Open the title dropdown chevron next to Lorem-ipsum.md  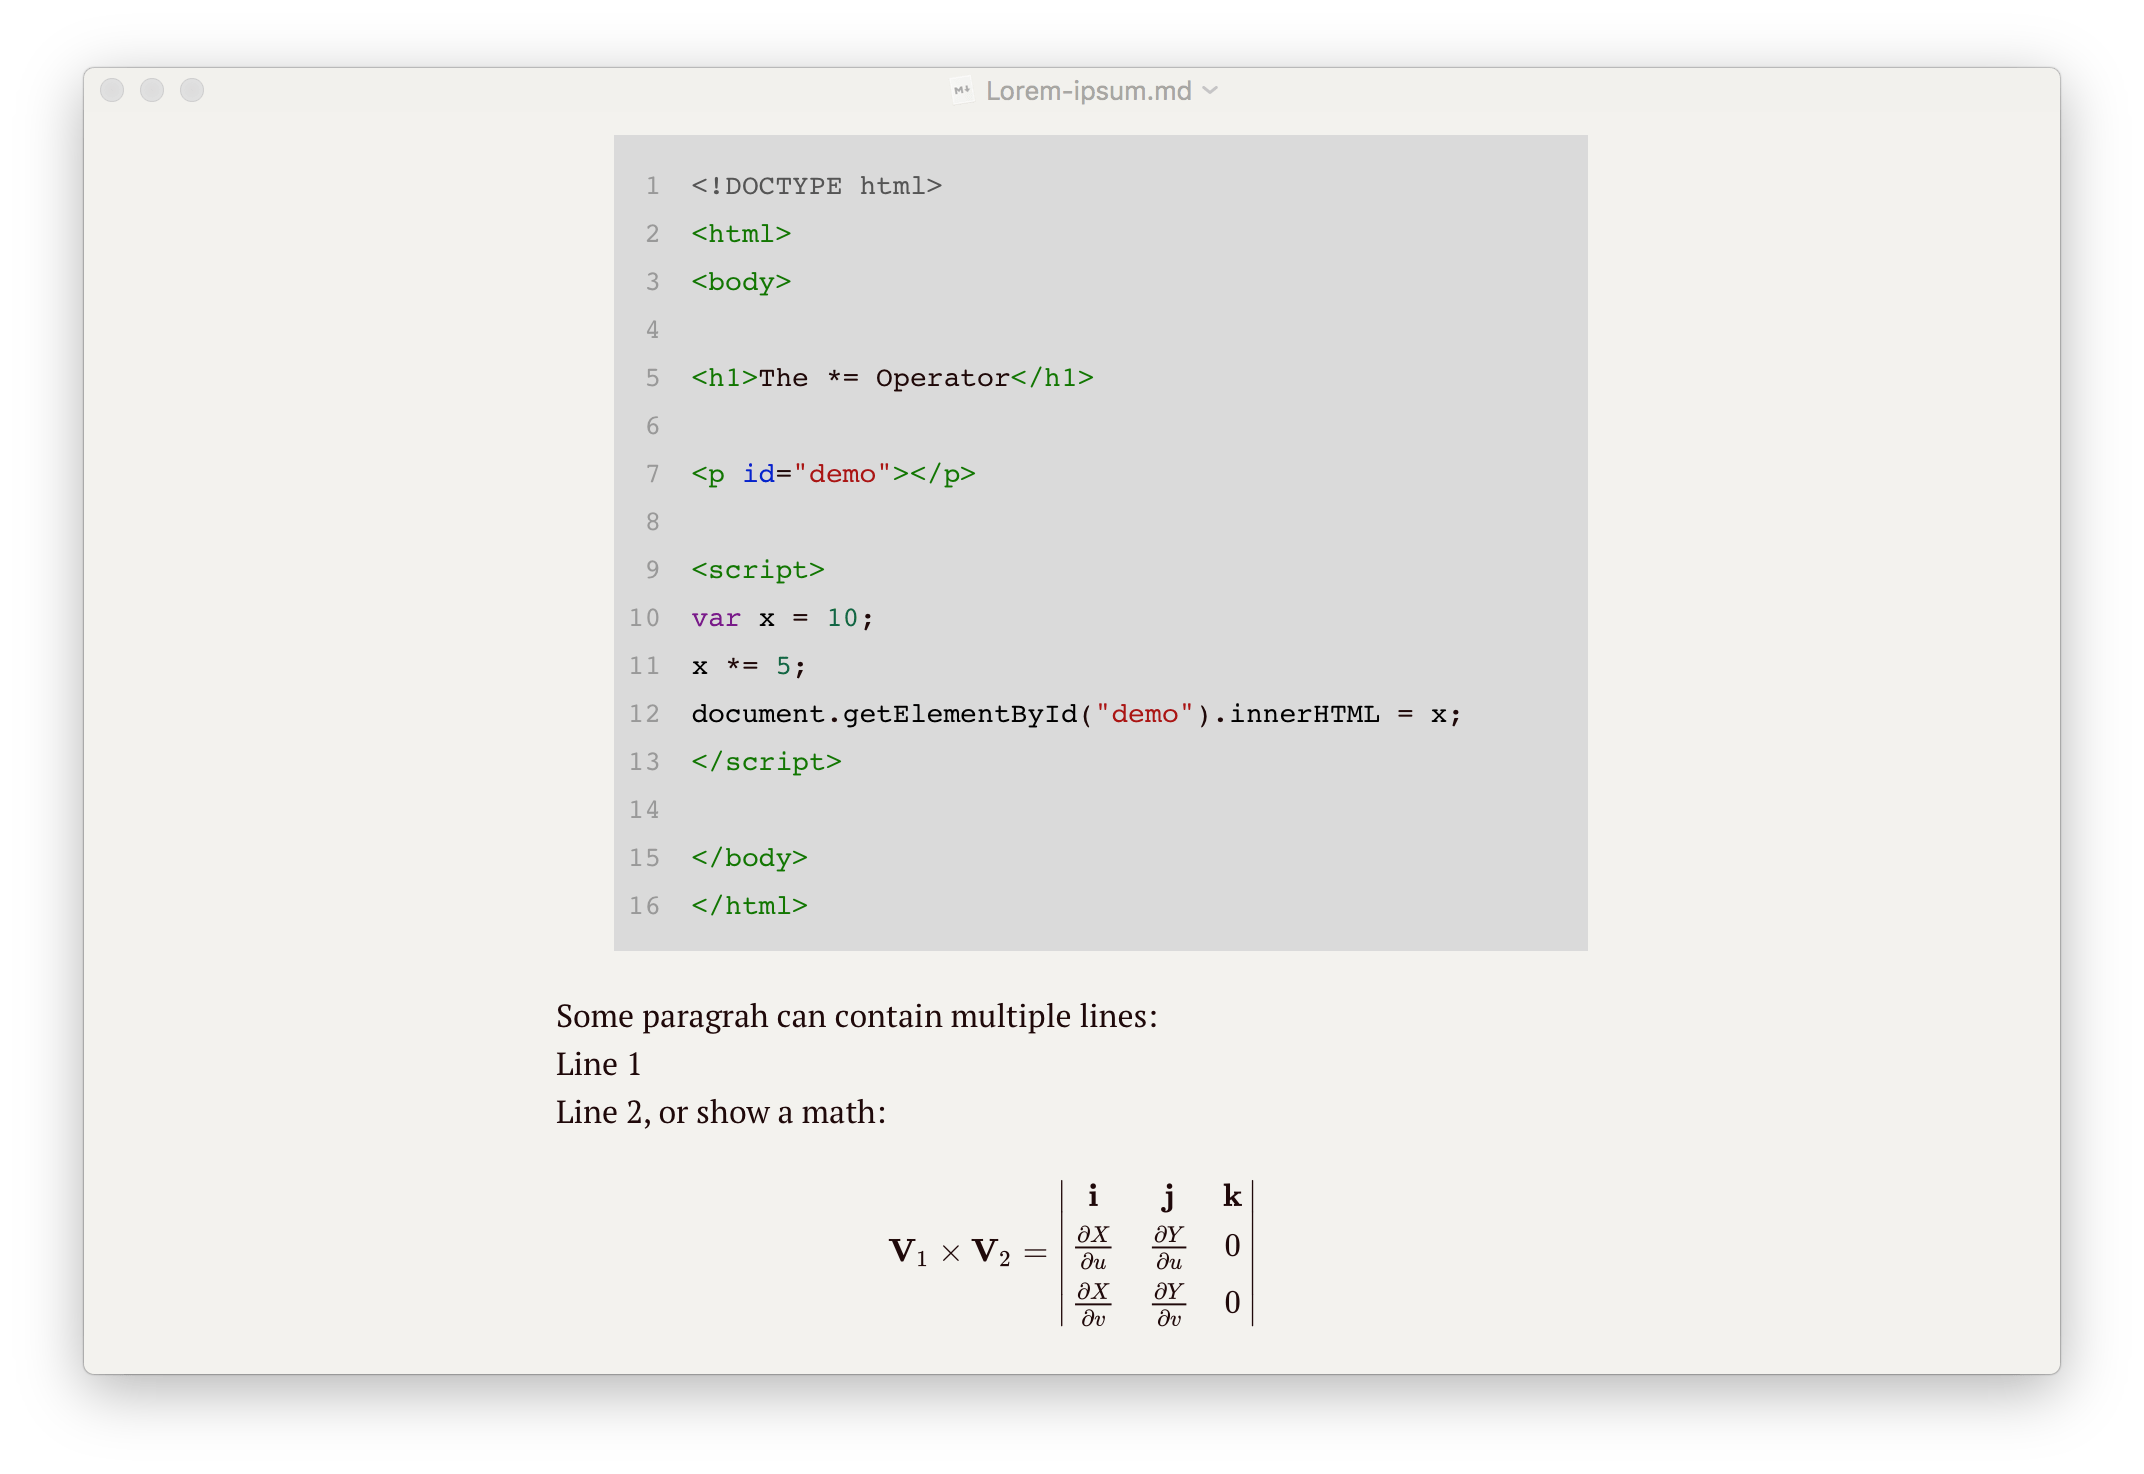click(1210, 91)
